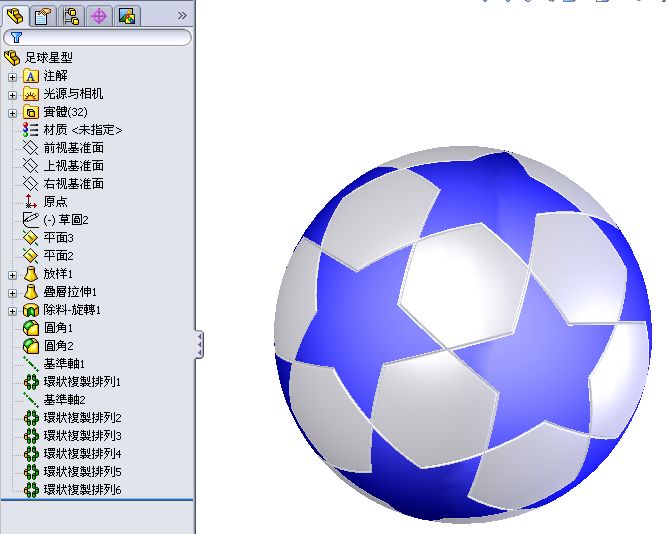Image resolution: width=667 pixels, height=534 pixels.
Task: Open the DimXpertManager tab
Action: tap(99, 16)
